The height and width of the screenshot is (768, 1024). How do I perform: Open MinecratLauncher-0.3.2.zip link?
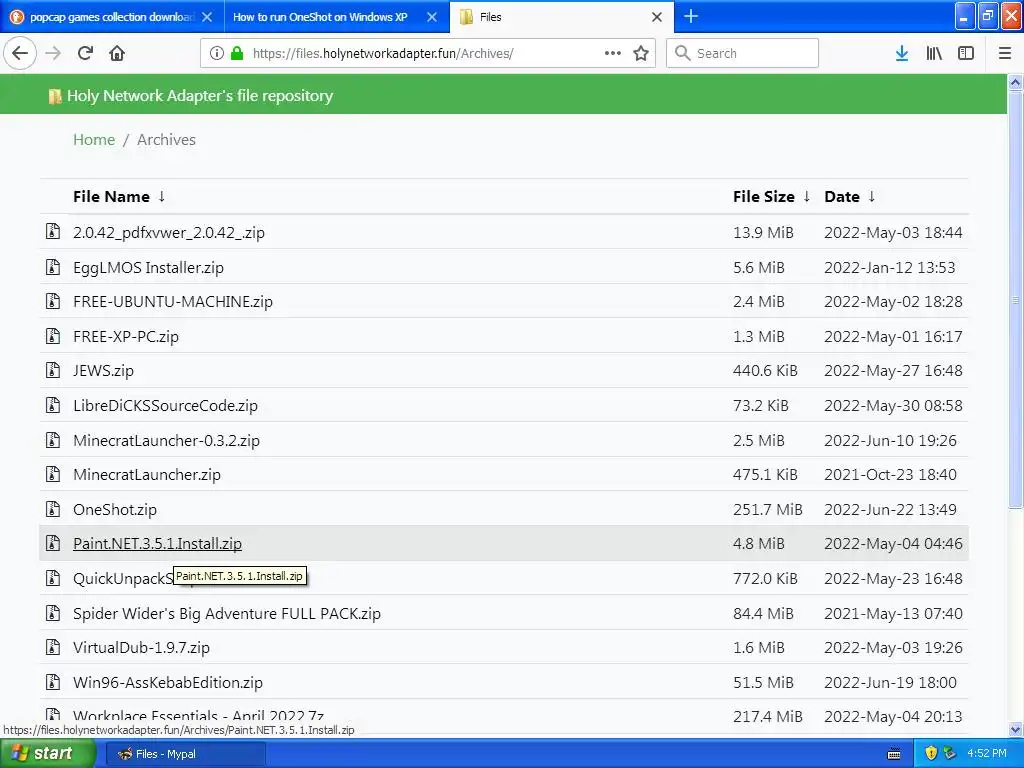166,440
